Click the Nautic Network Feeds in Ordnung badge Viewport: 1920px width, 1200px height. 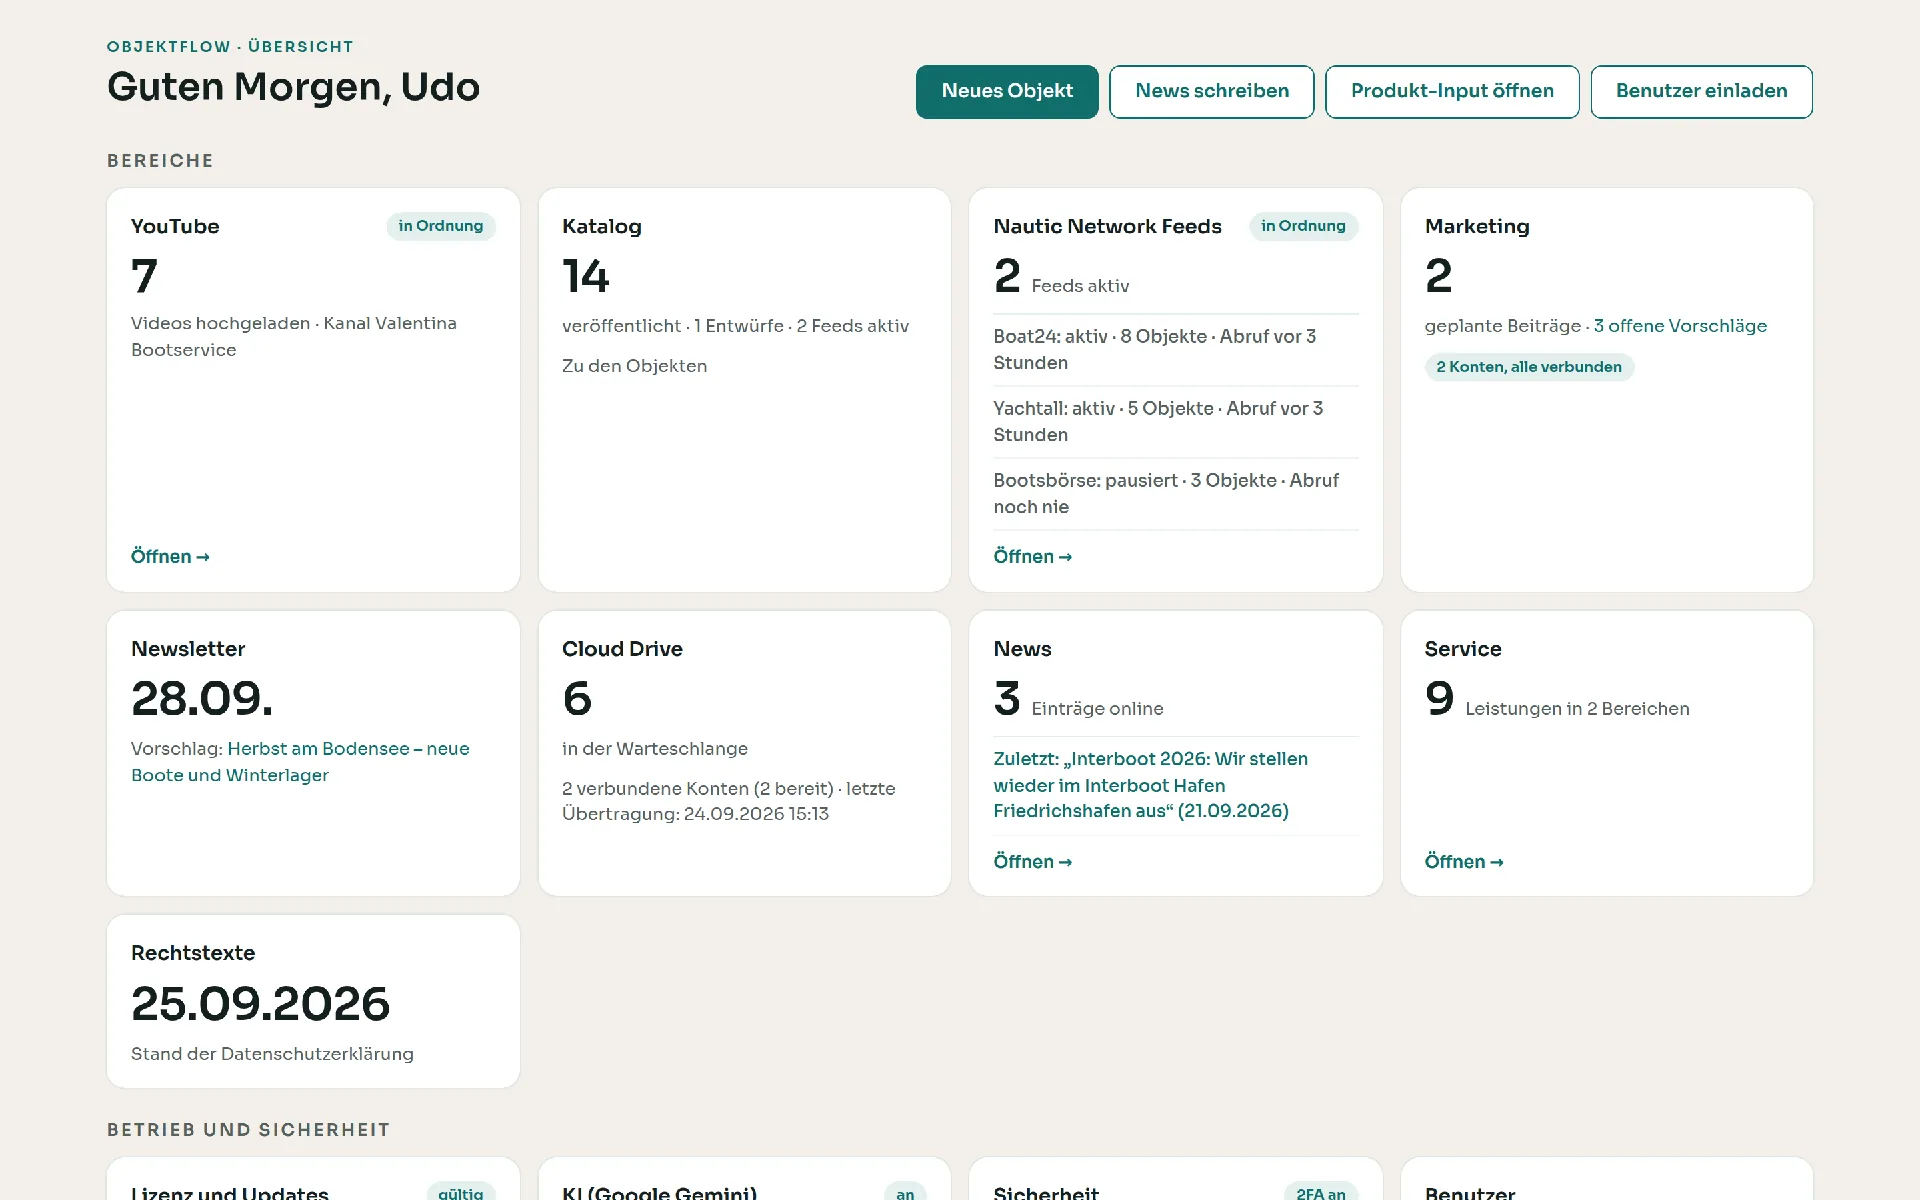1303,226
